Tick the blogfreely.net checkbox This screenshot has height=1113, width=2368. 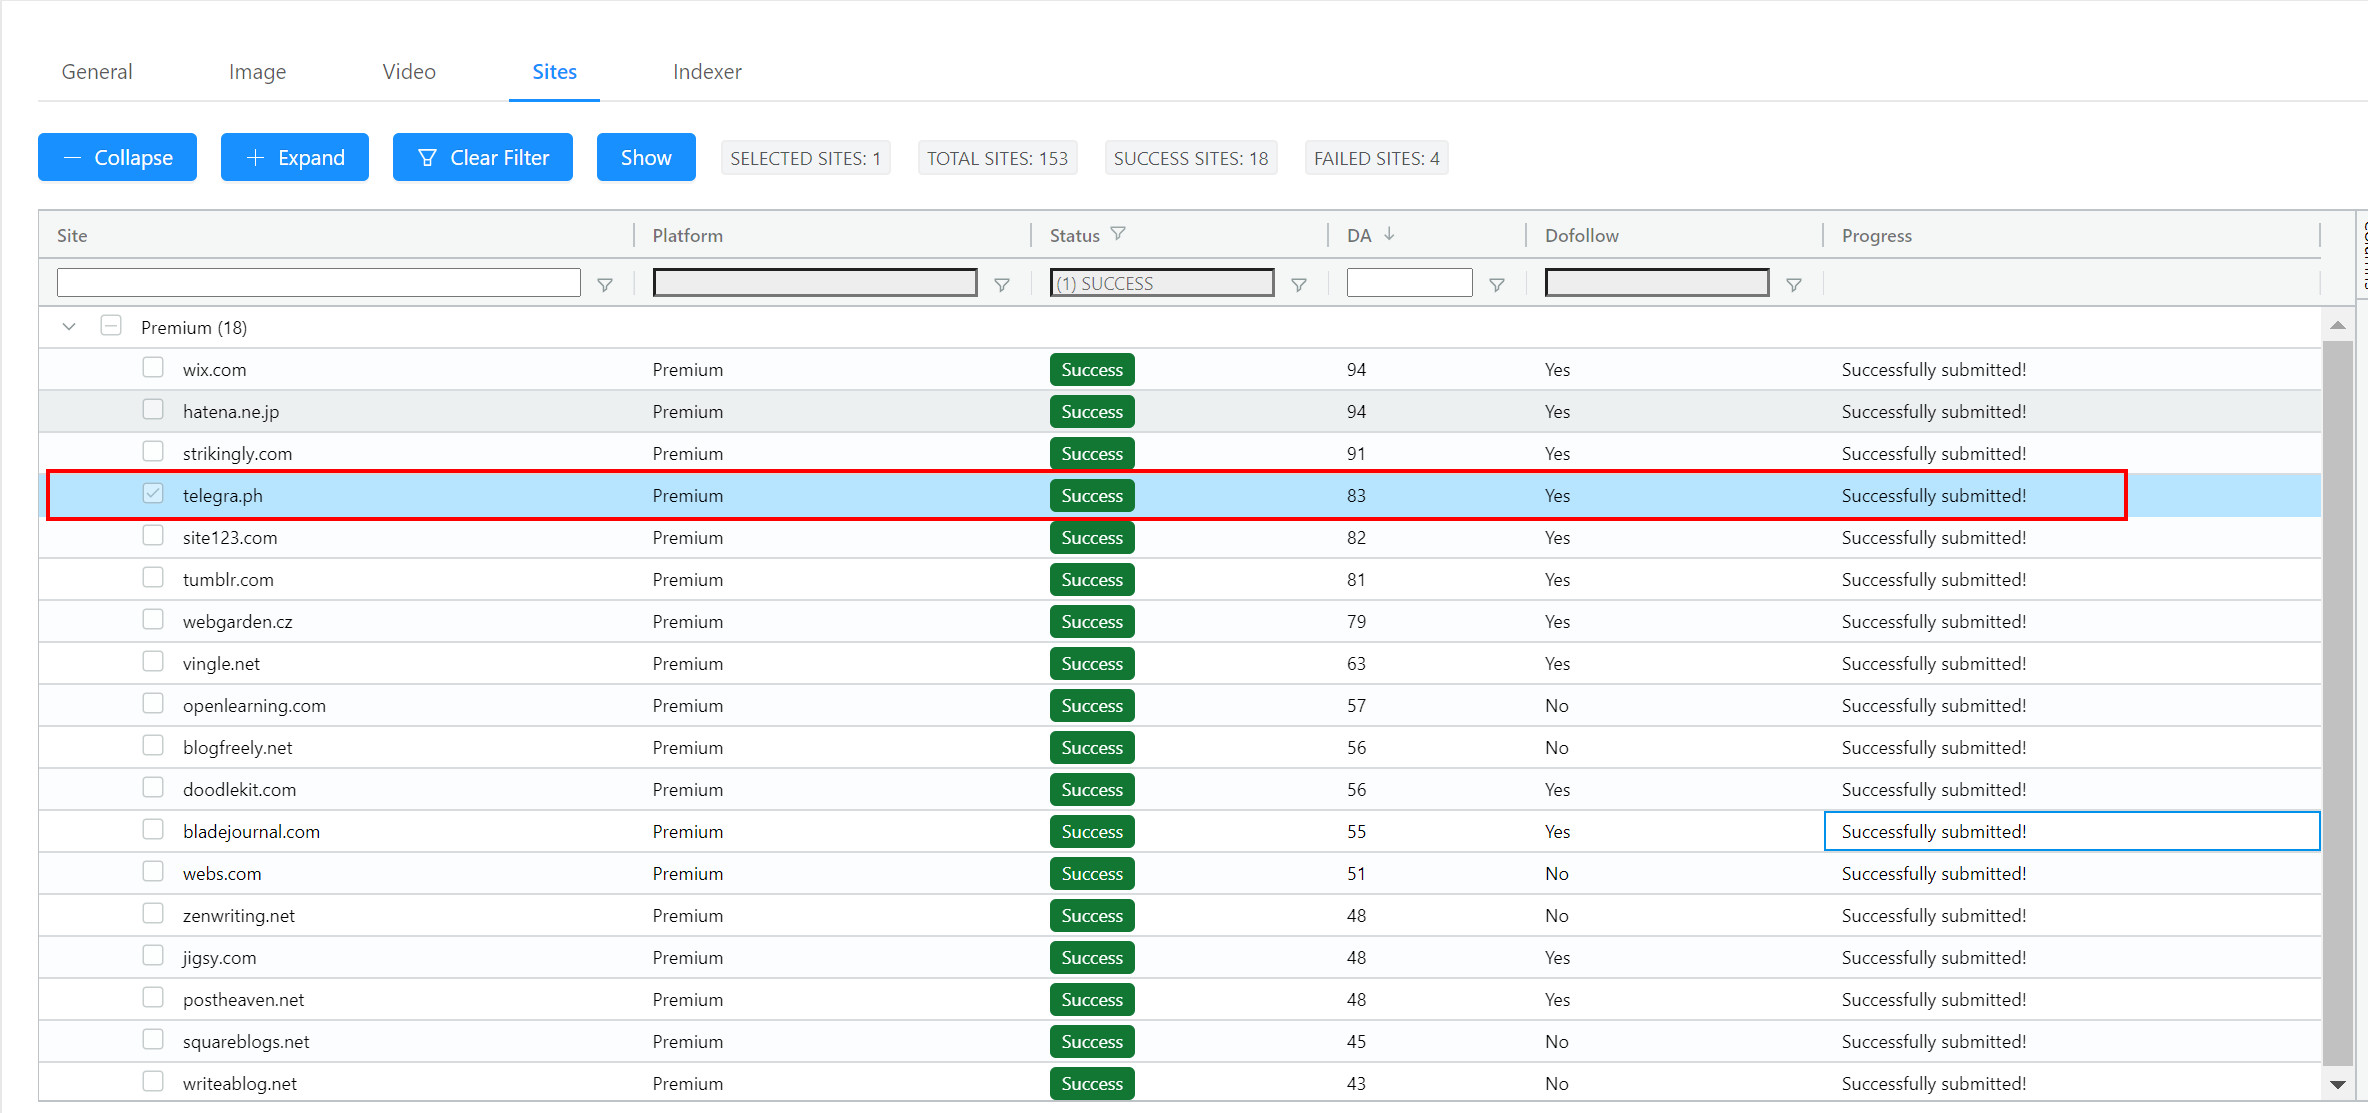tap(153, 746)
